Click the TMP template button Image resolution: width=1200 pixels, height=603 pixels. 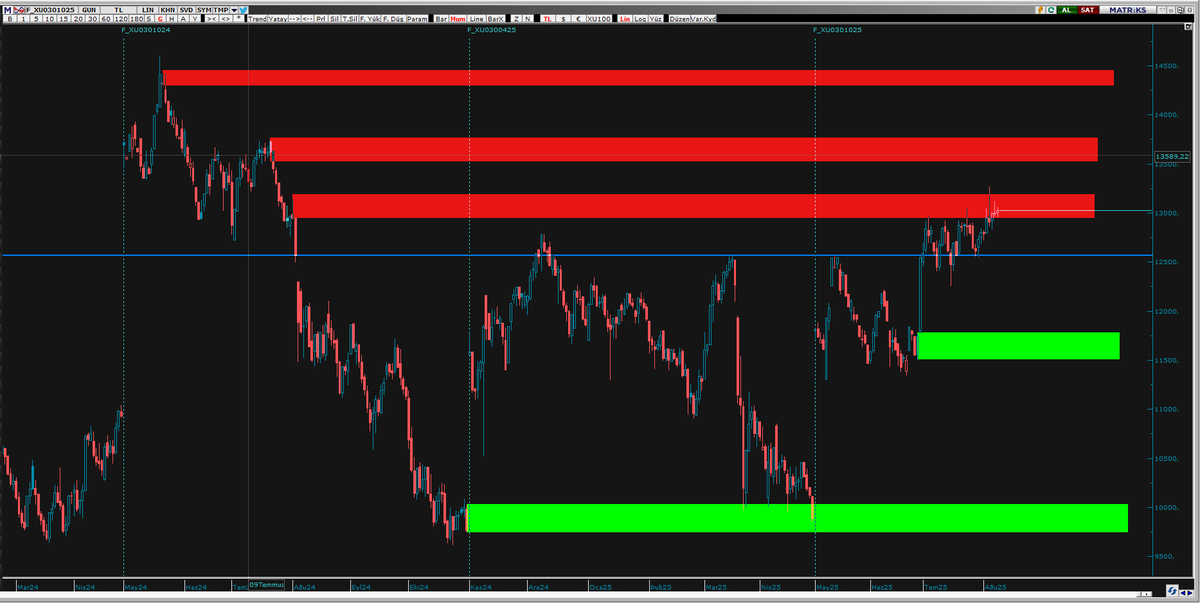coord(221,9)
